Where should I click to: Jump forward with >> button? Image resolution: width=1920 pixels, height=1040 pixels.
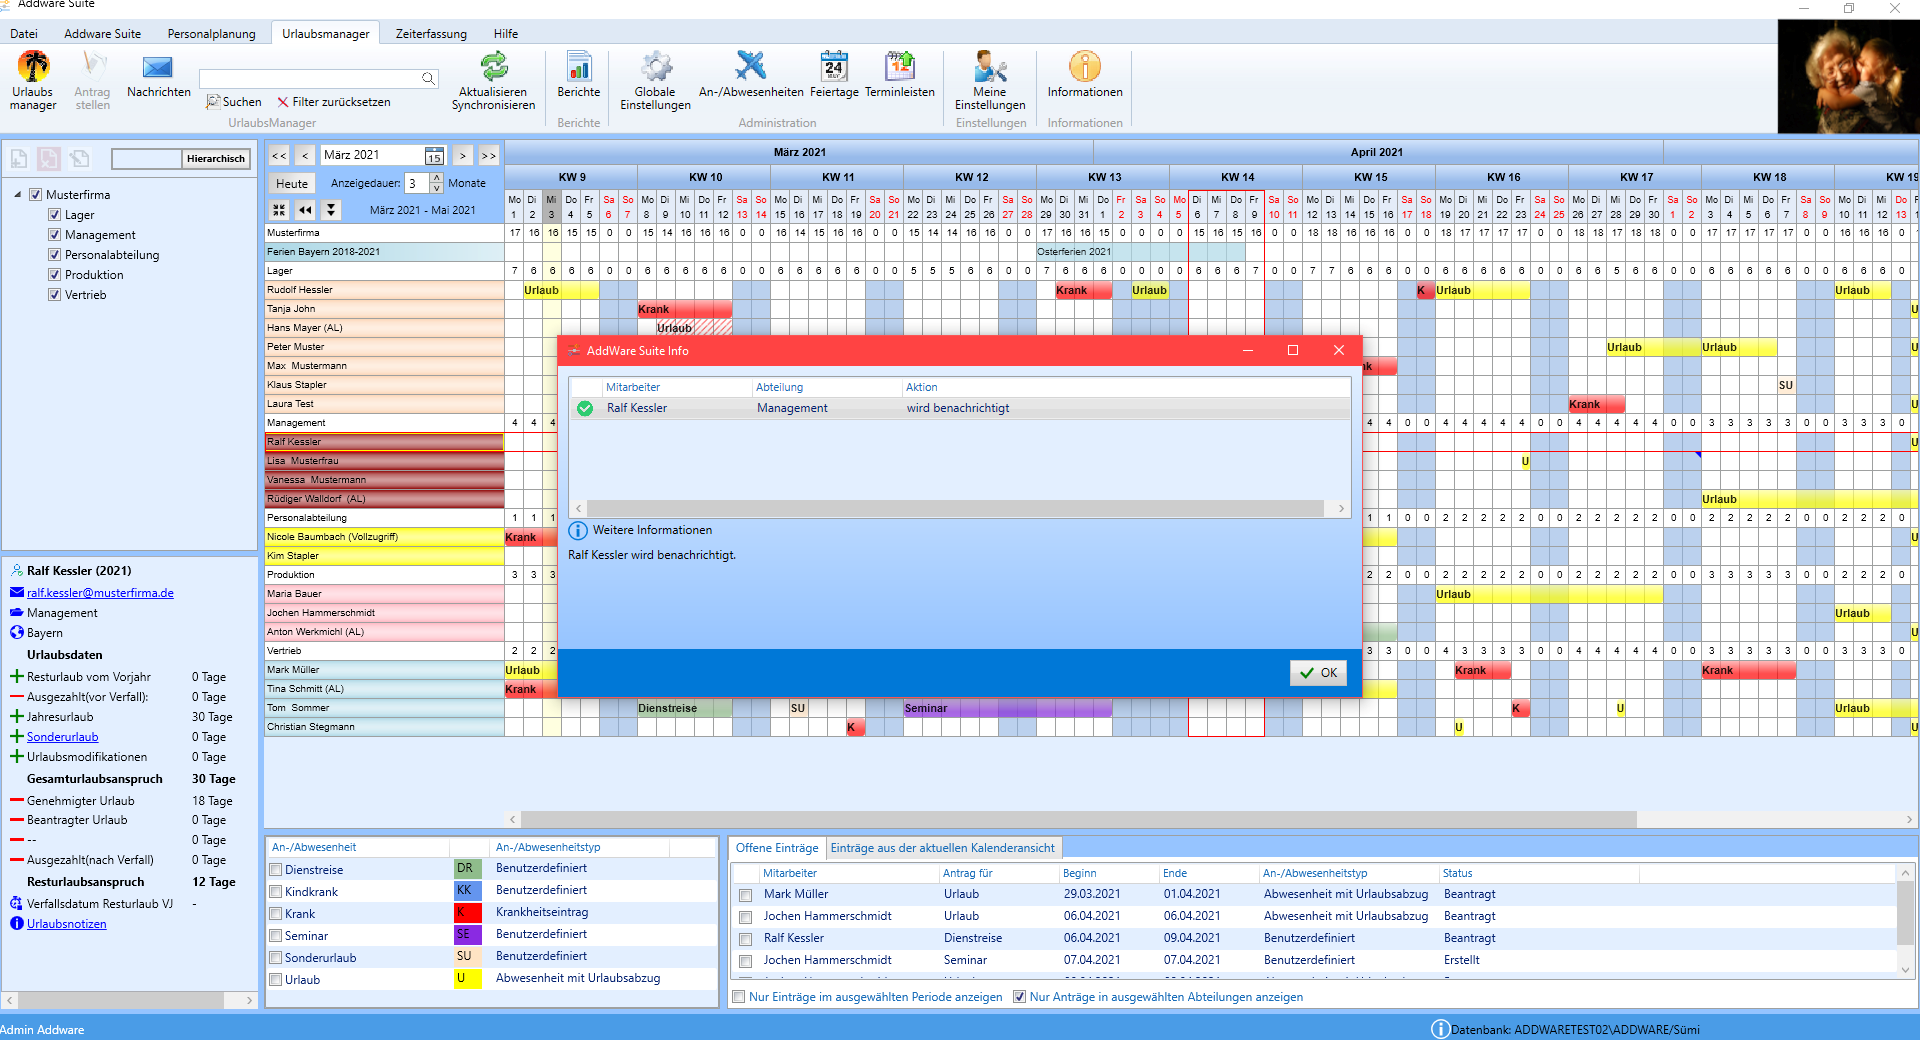point(488,156)
